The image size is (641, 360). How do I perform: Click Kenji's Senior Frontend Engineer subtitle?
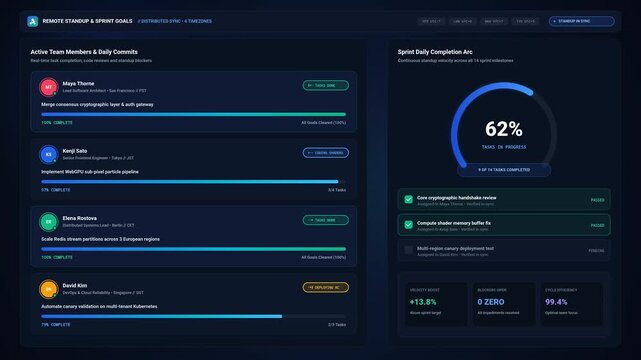click(x=98, y=158)
